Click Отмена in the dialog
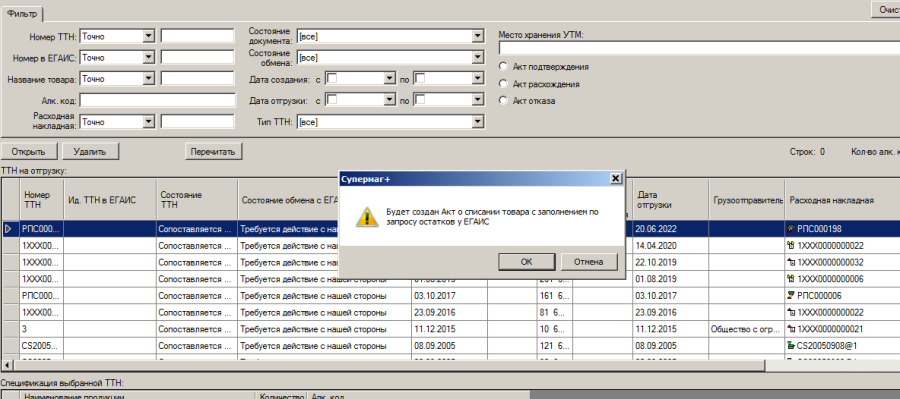 (589, 262)
